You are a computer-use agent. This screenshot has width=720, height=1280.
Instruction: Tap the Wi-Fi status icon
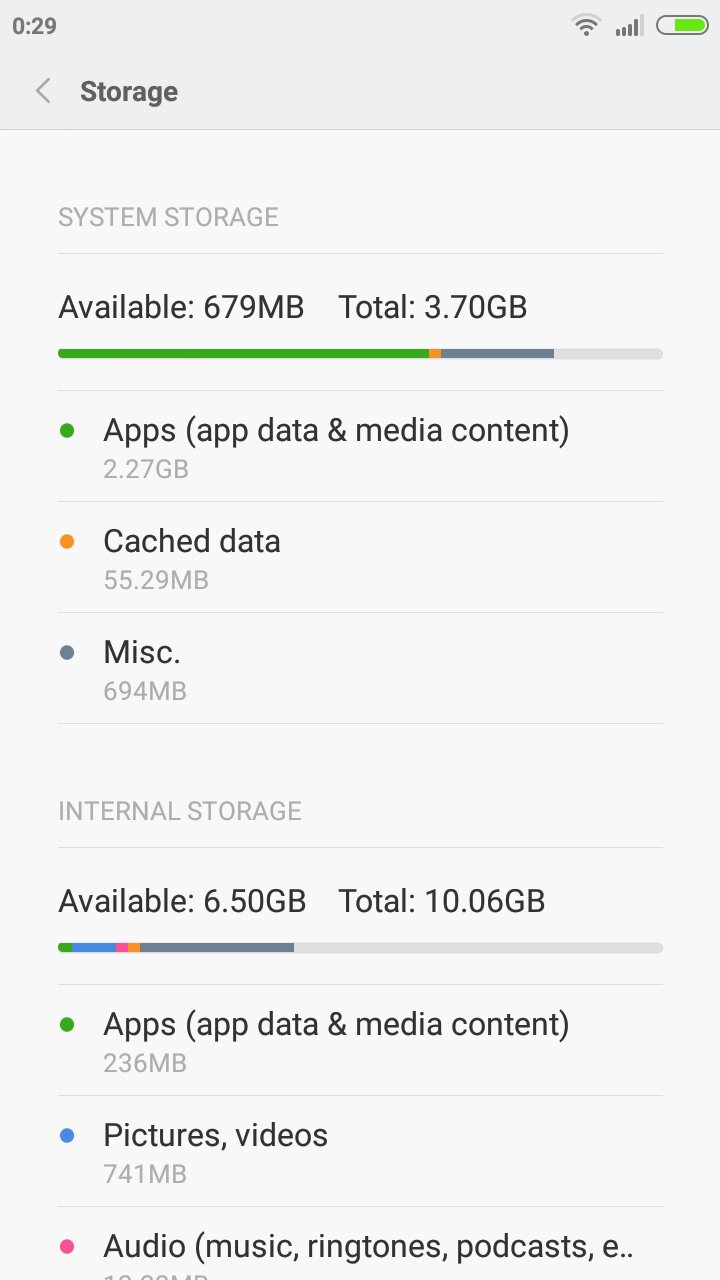pyautogui.click(x=586, y=26)
